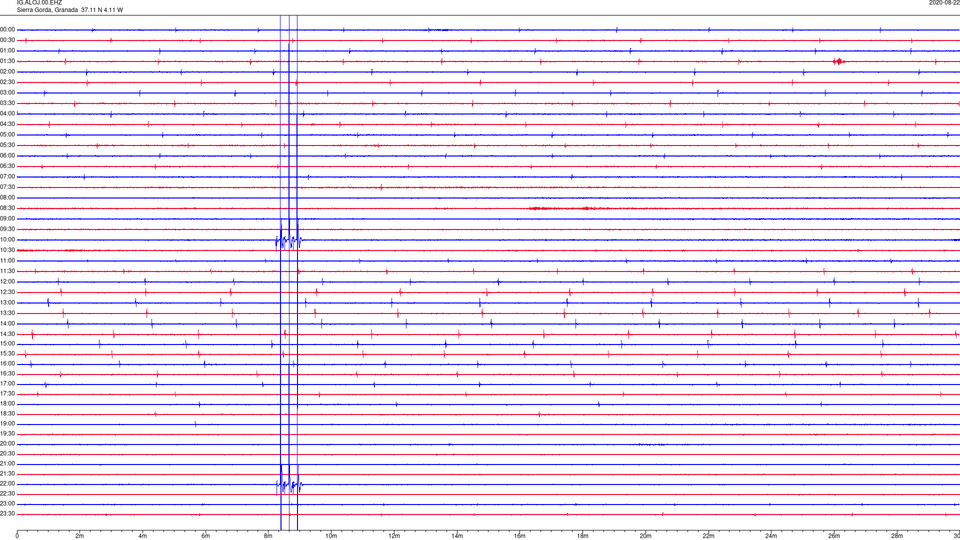
Task: Click the 4m tick on the time axis
Action: click(x=143, y=536)
